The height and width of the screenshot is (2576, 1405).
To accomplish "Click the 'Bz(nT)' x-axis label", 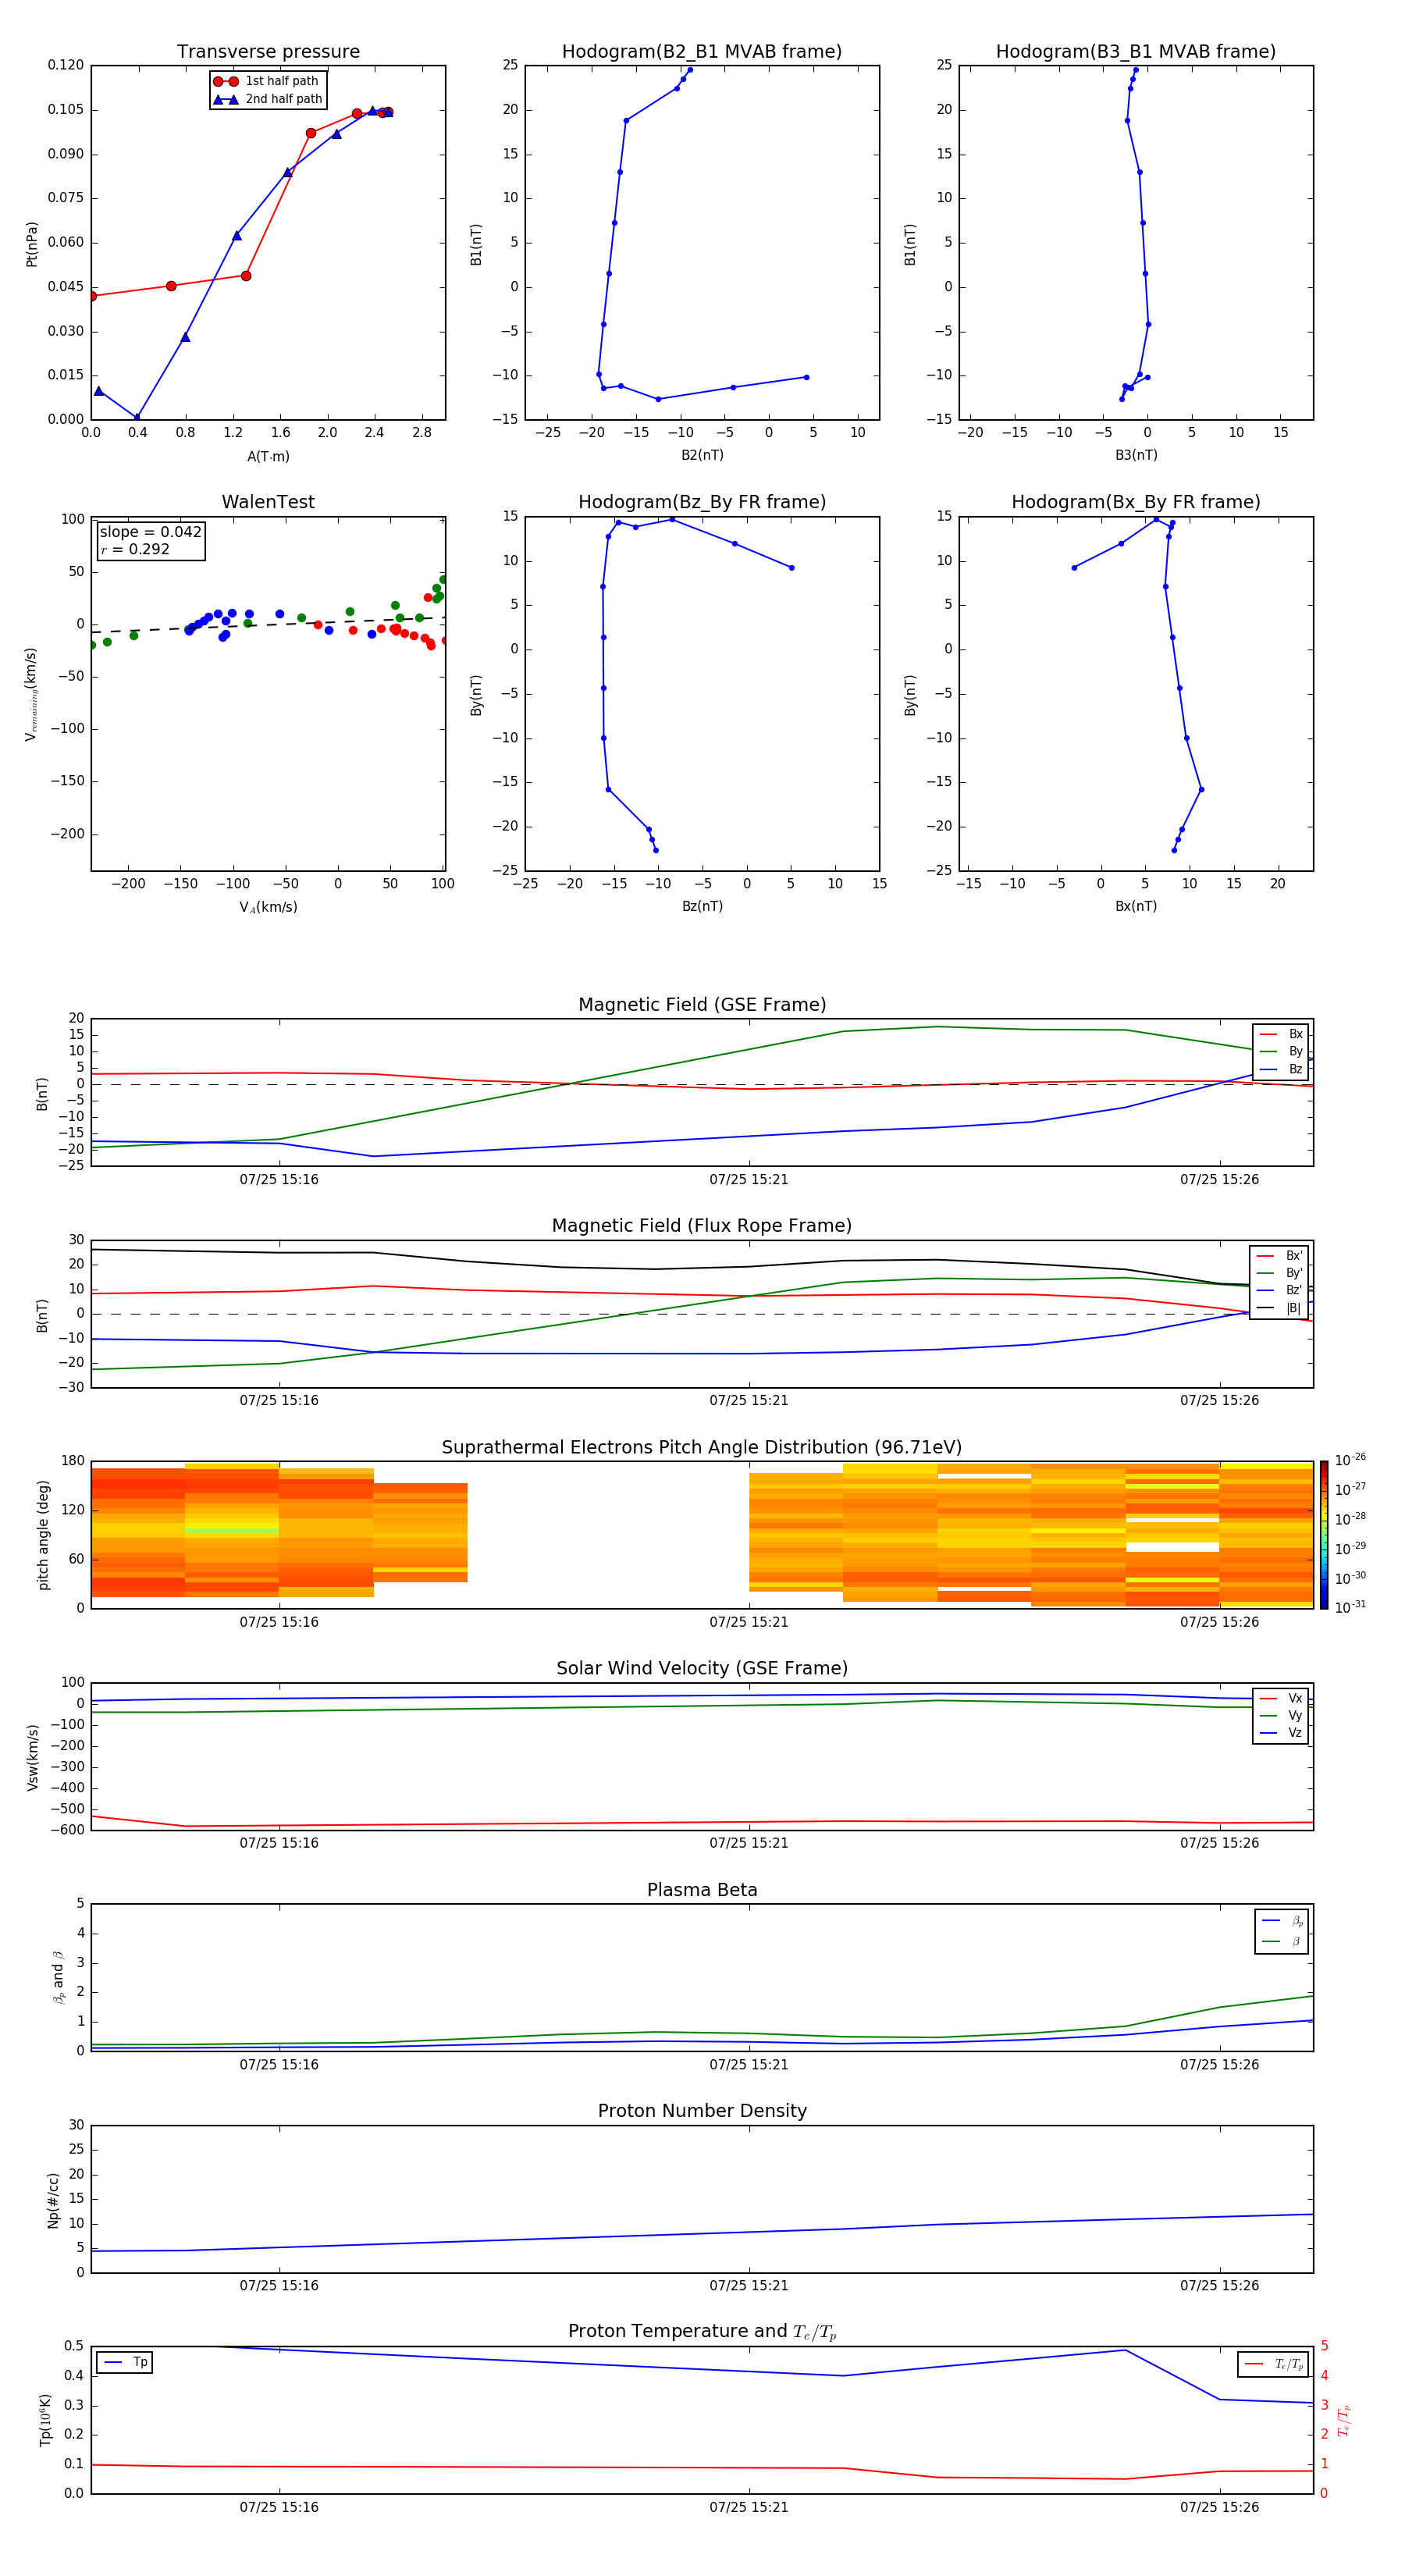I will pos(702,906).
